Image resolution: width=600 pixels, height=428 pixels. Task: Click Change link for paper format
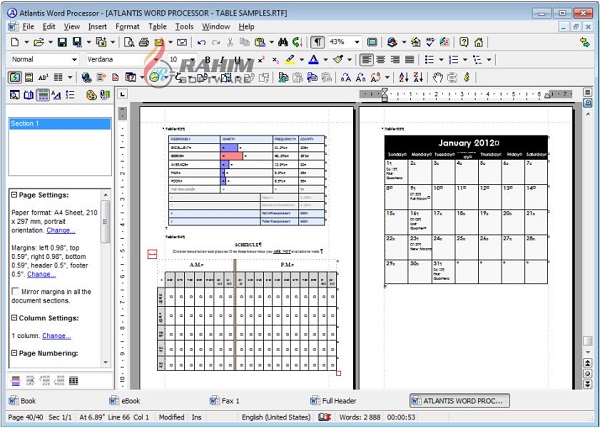[61, 230]
